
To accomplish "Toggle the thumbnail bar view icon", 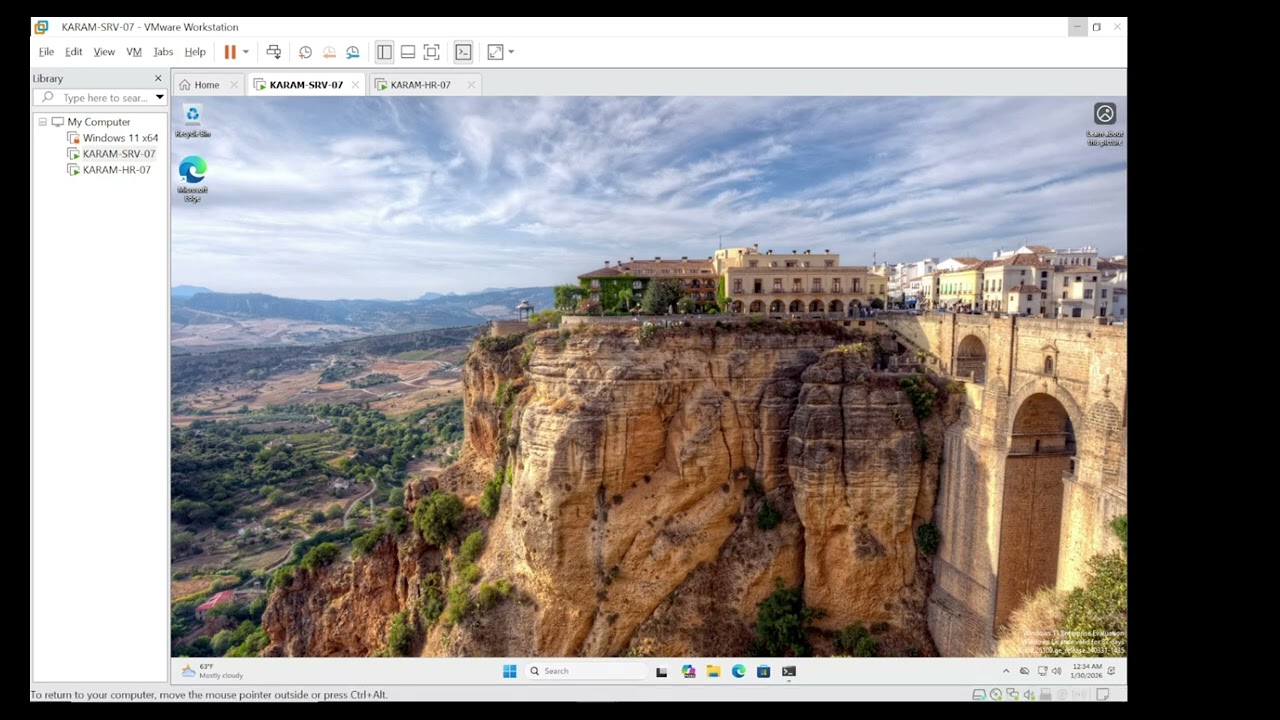I will point(408,52).
